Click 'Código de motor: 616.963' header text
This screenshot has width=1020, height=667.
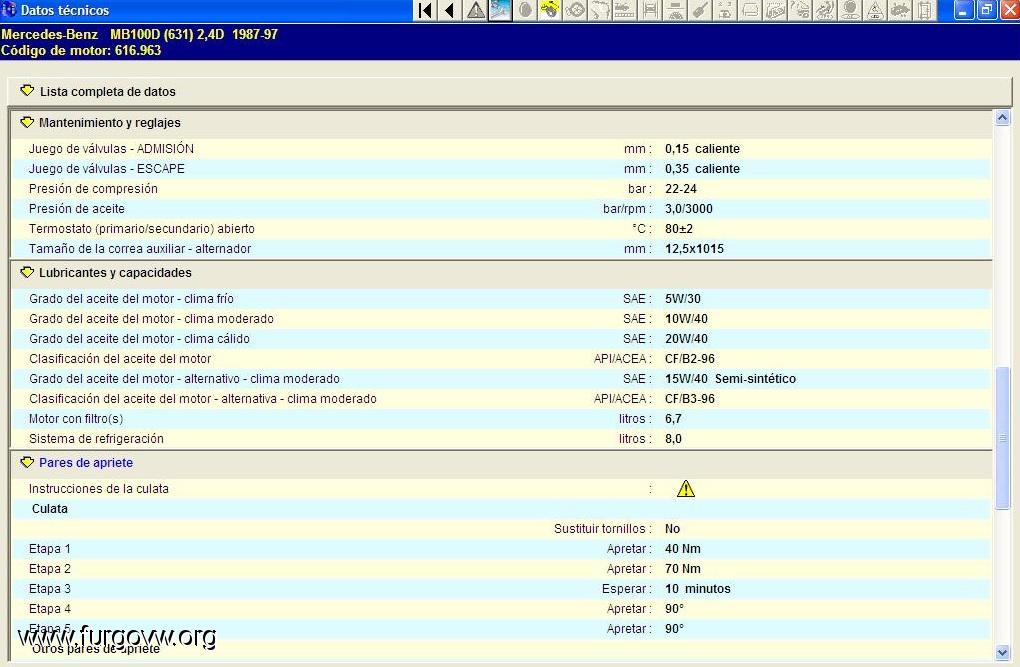(81, 50)
